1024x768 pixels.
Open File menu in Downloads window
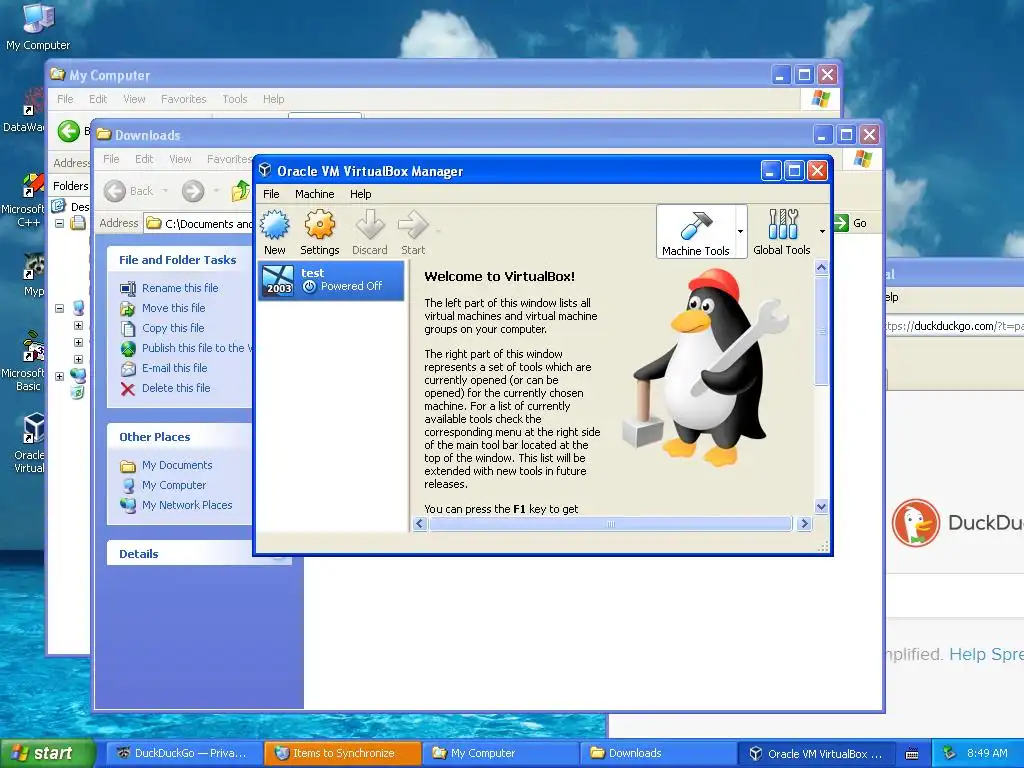click(112, 159)
